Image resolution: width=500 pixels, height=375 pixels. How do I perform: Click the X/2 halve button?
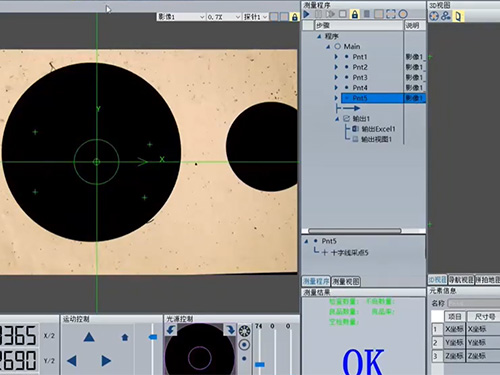(x=49, y=335)
